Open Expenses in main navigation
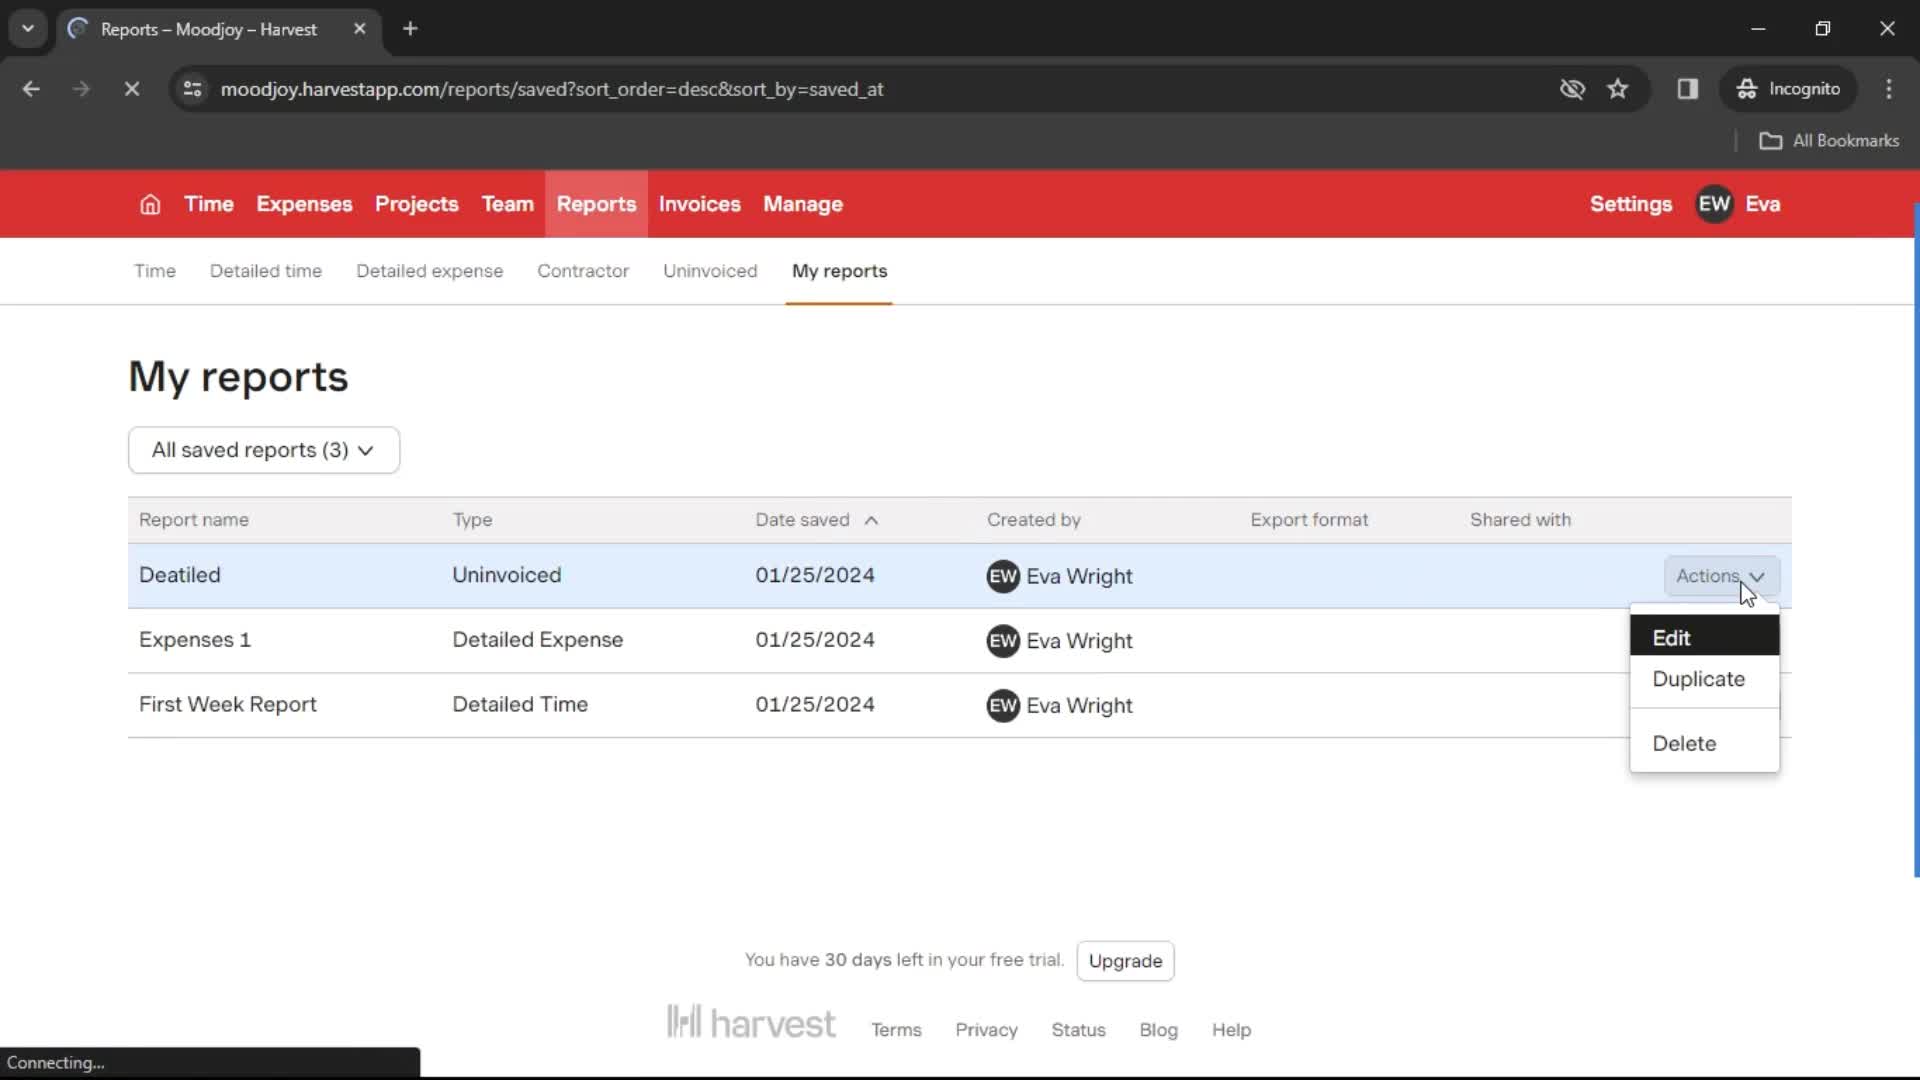This screenshot has width=1920, height=1080. (304, 204)
